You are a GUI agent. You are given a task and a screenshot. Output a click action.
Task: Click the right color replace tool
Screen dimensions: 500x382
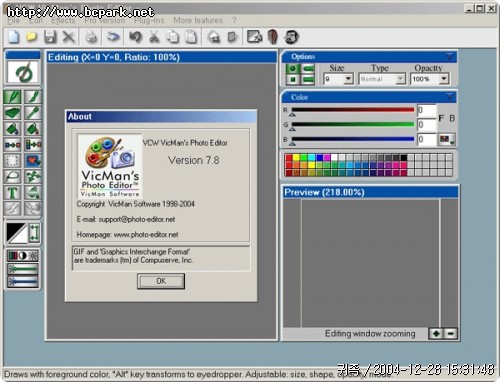33,145
